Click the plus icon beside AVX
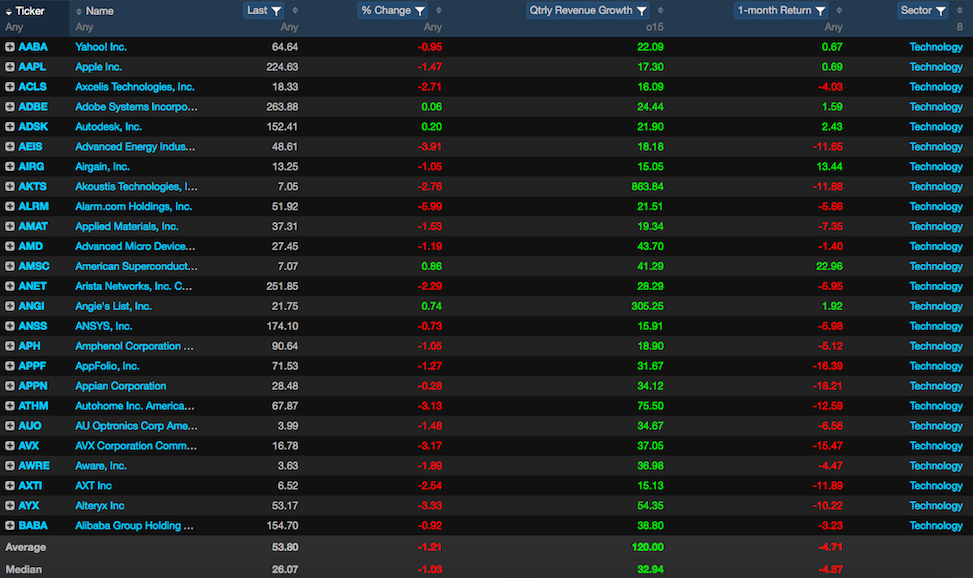The height and width of the screenshot is (578, 973). (x=10, y=445)
